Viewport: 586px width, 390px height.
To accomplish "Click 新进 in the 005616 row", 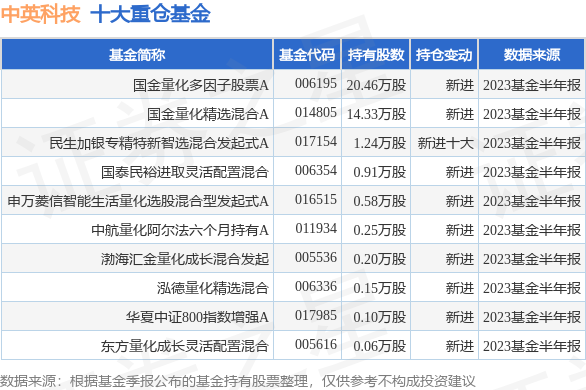I will (460, 346).
